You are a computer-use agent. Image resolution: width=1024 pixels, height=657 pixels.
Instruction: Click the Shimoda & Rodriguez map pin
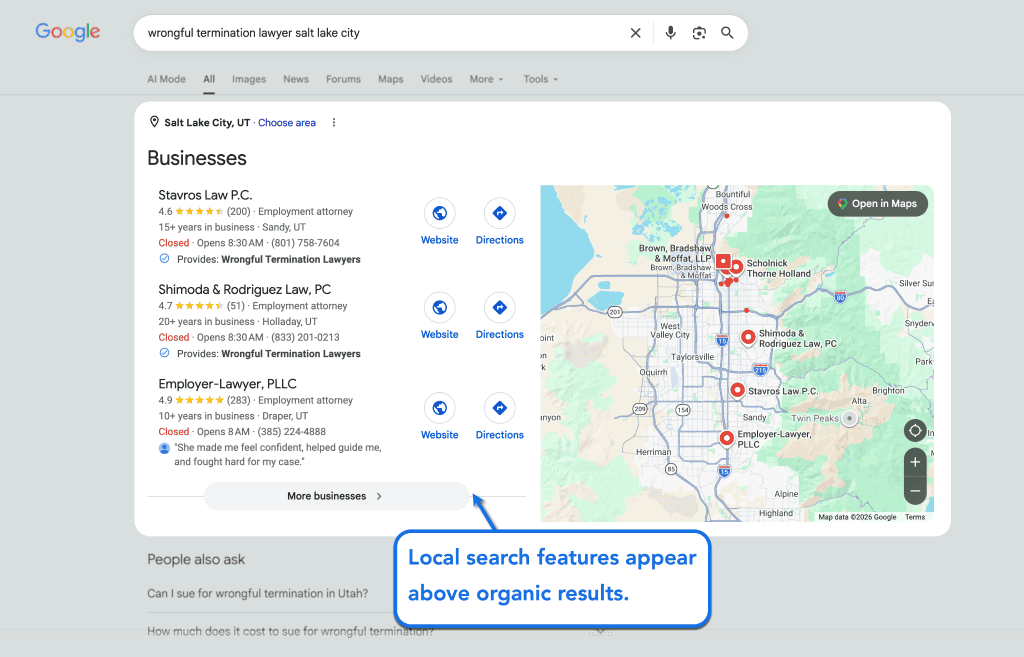748,337
